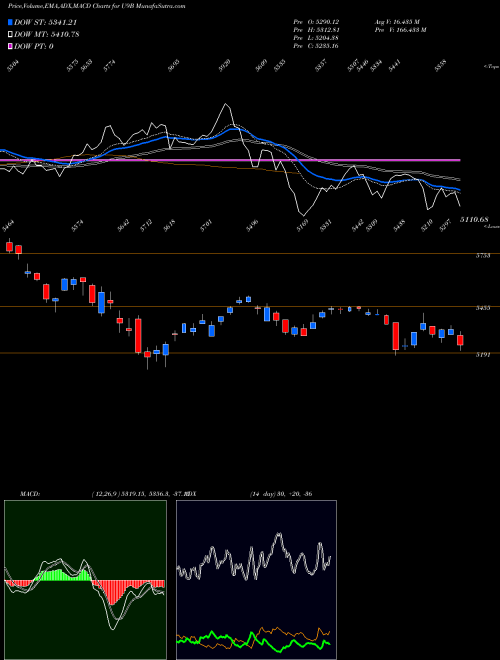Click the 'Pre C: 5233.16' close value
The image size is (500, 660).
(x=316, y=46)
